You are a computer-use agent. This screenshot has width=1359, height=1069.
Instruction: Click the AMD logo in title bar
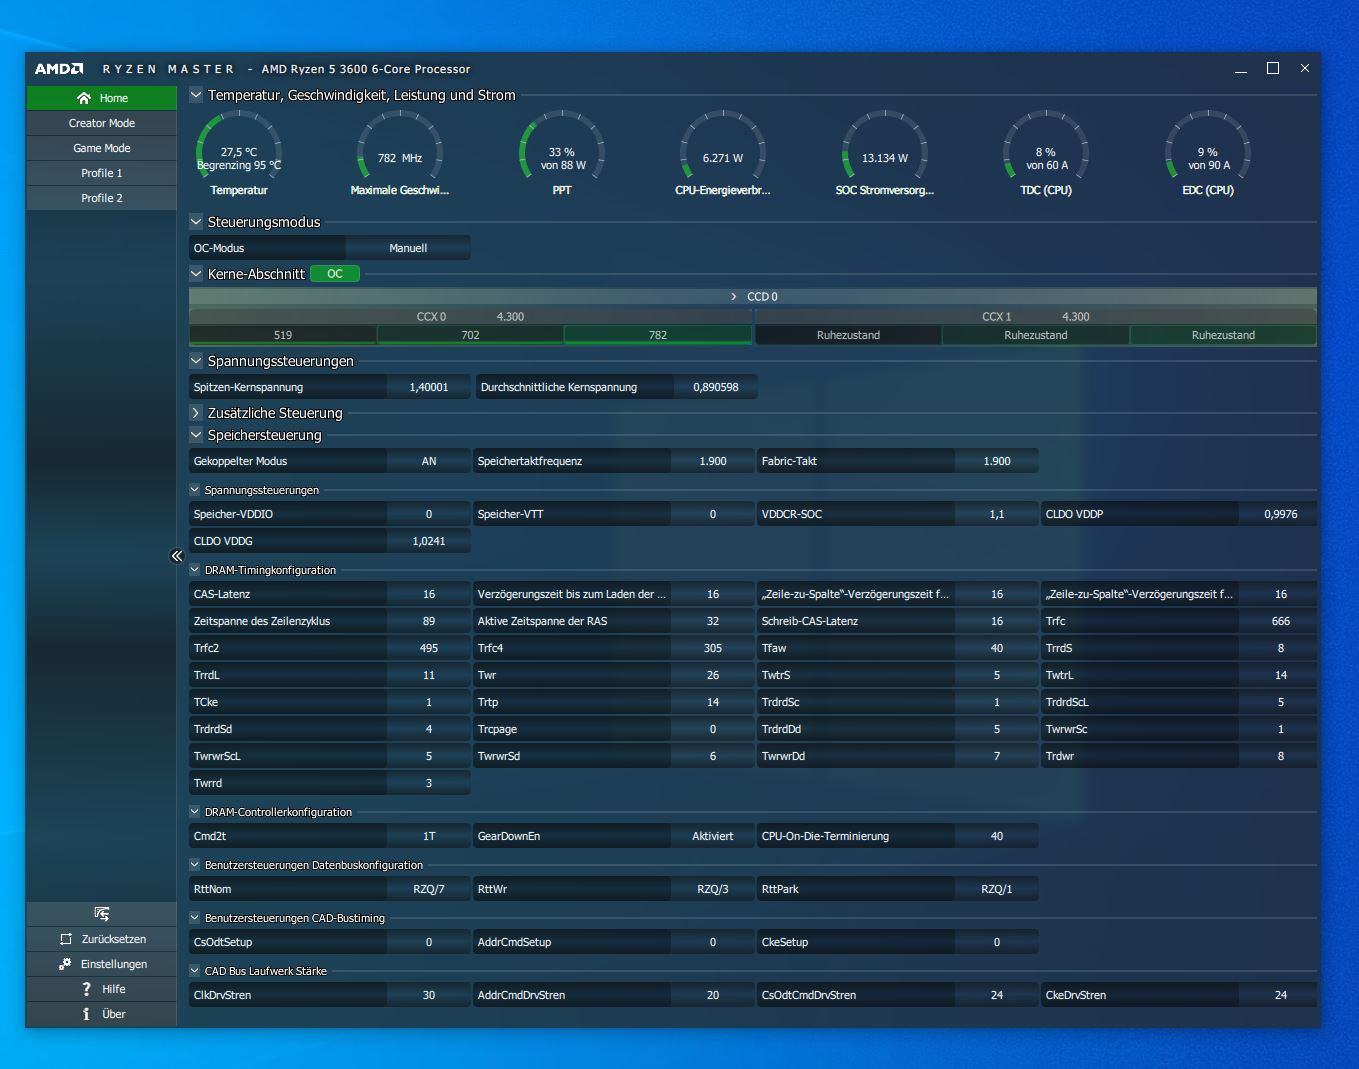pos(59,69)
